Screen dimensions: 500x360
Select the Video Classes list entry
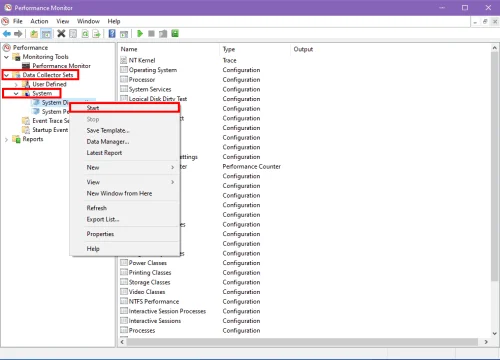(147, 292)
